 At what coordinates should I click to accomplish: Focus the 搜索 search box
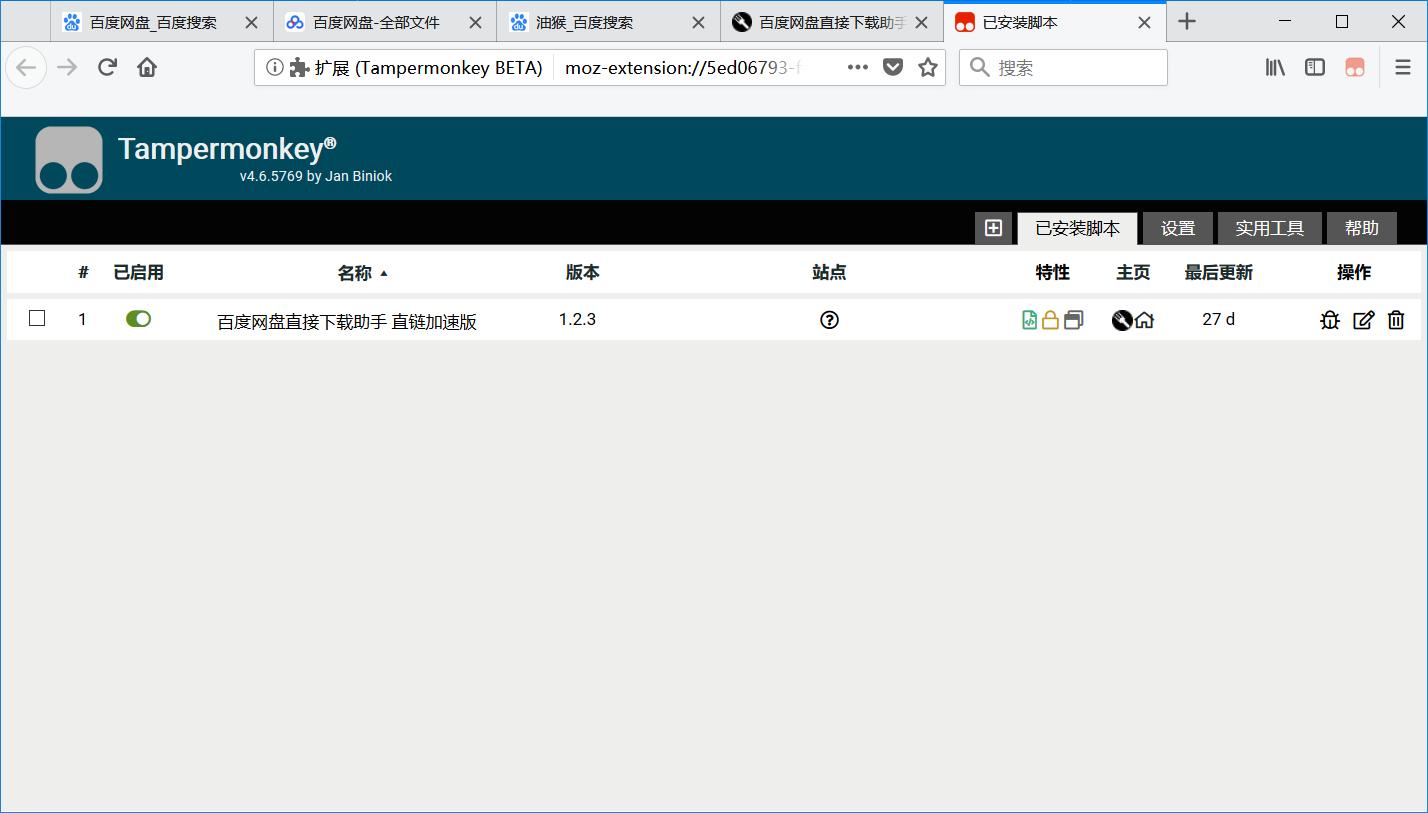pos(1063,67)
